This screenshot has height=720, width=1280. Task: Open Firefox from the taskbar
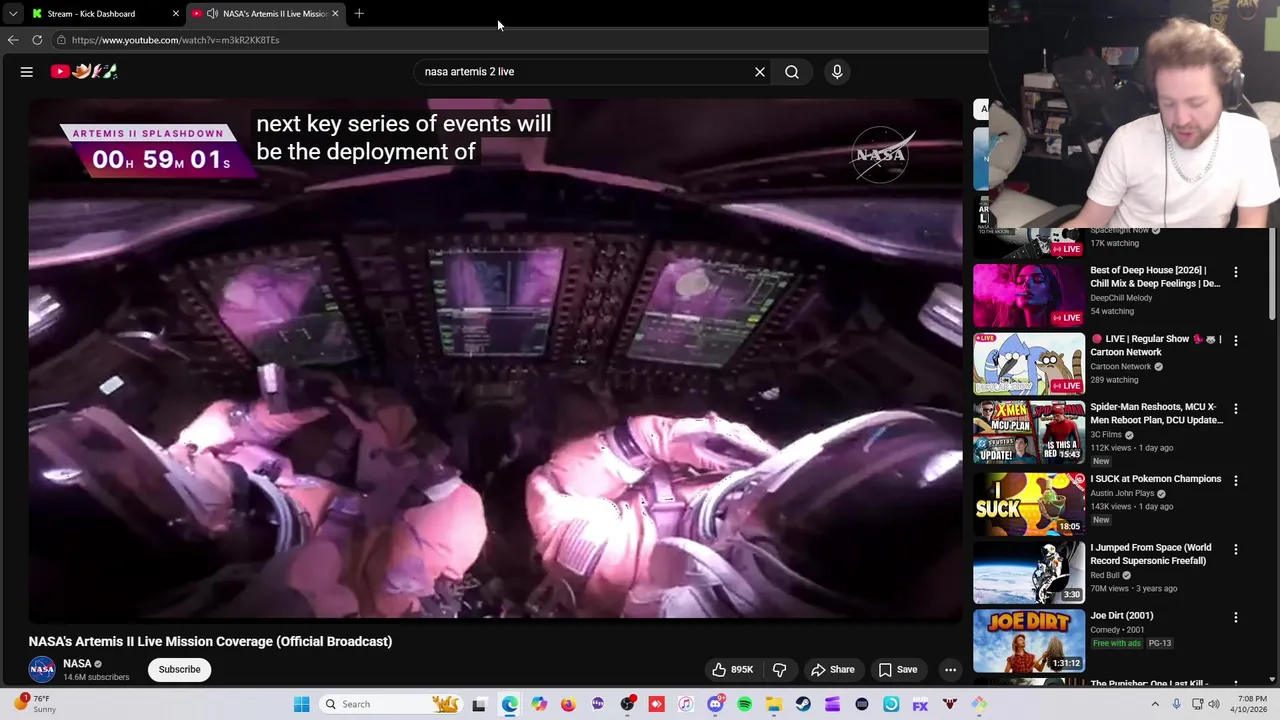coord(568,704)
